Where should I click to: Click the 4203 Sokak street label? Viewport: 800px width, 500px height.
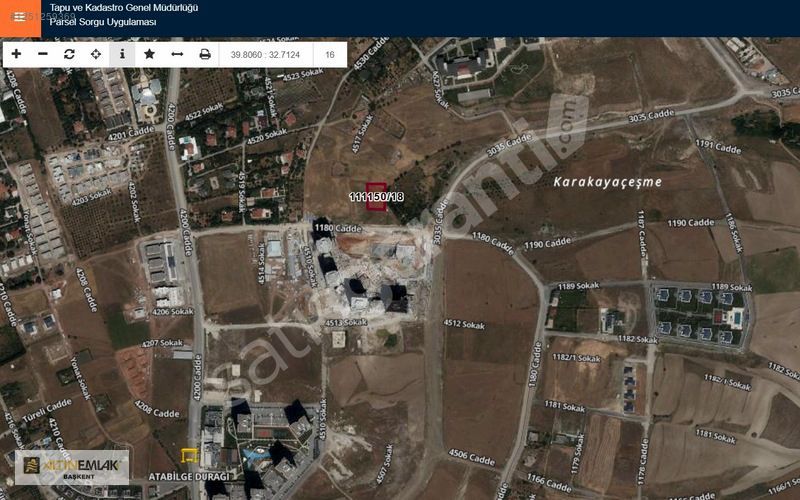tap(91, 197)
